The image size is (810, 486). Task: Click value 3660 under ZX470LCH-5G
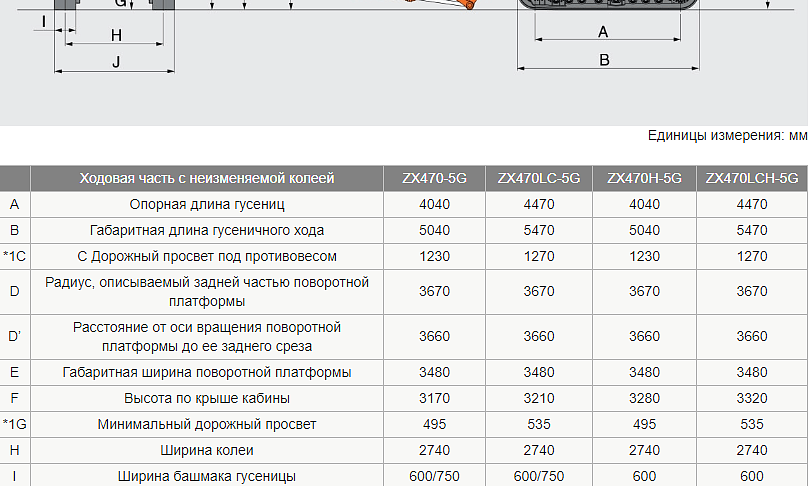752,336
